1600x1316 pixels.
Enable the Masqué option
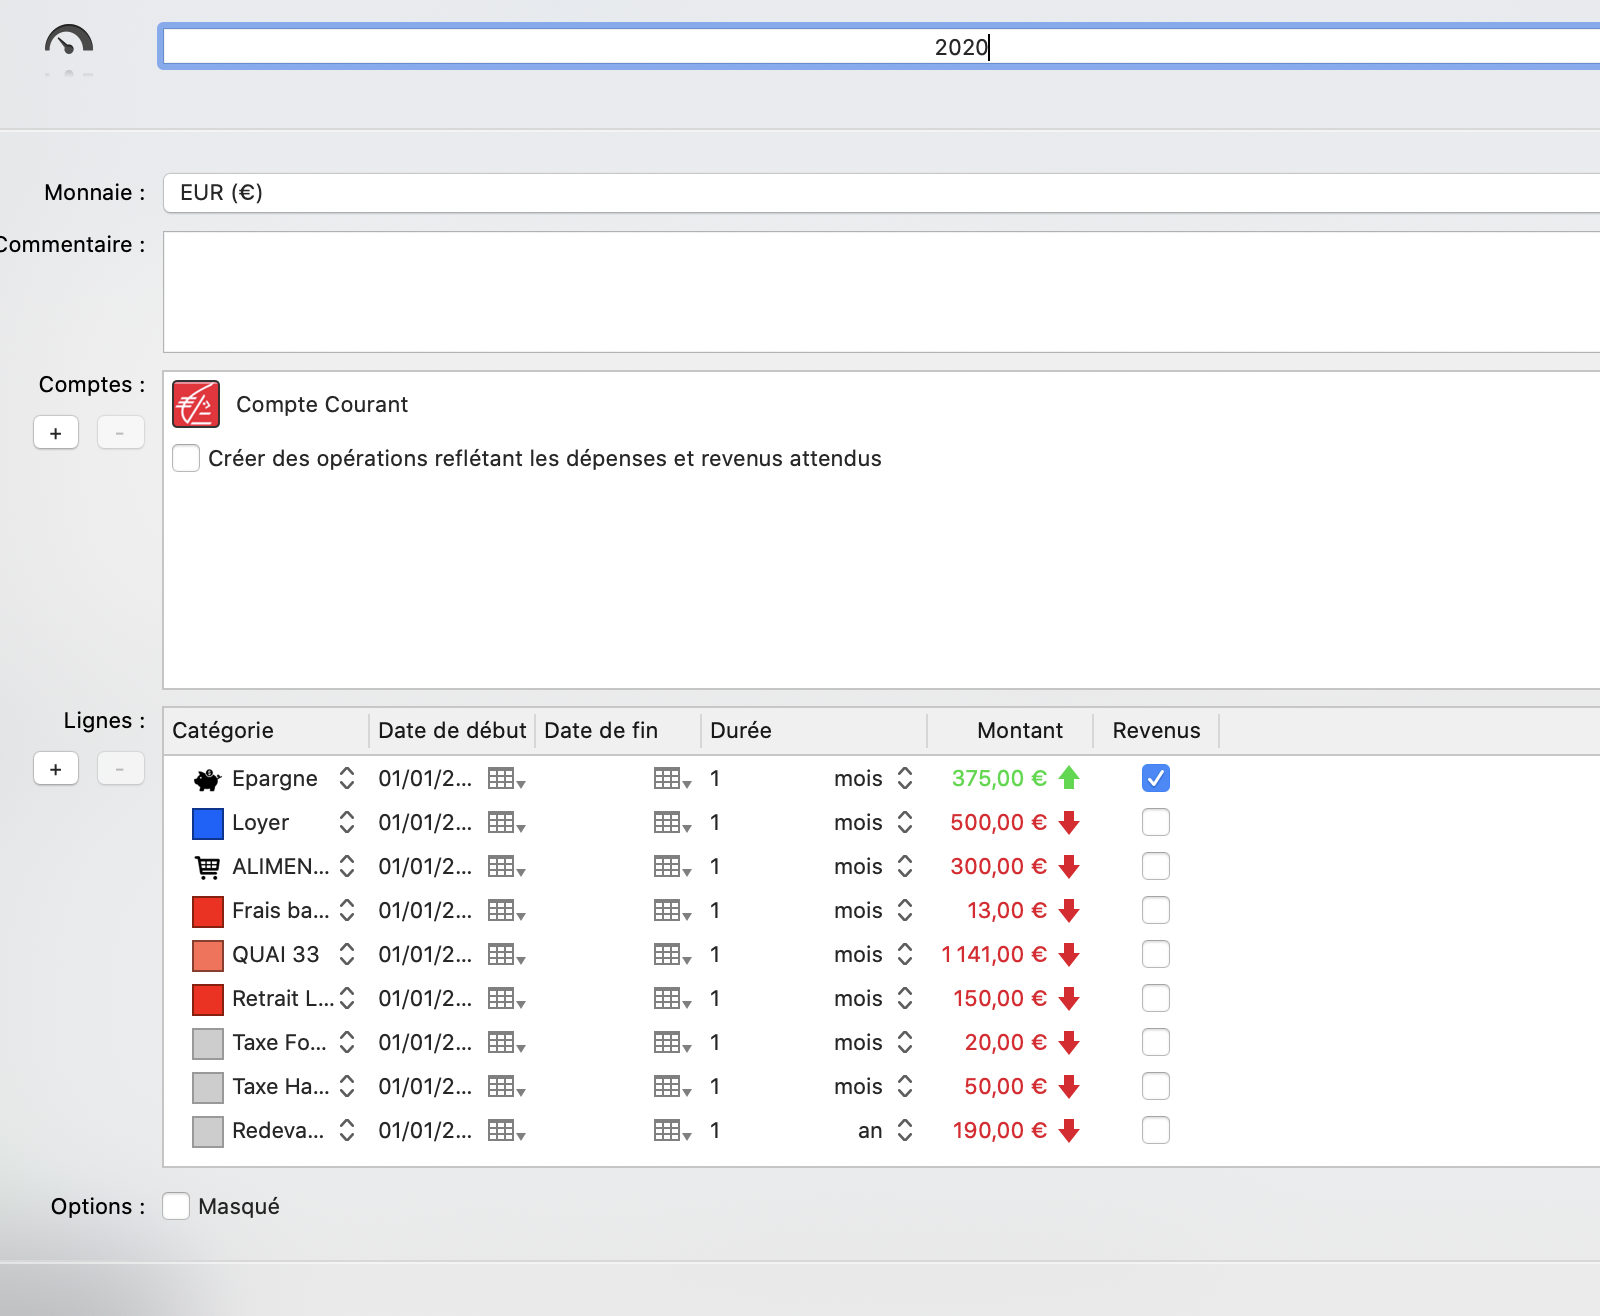176,1206
